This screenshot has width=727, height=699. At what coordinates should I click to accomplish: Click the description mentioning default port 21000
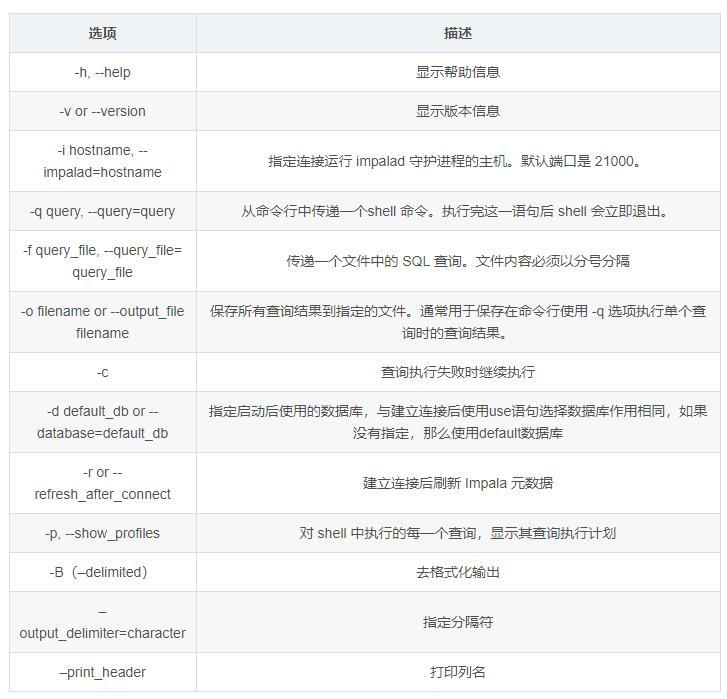click(458, 161)
